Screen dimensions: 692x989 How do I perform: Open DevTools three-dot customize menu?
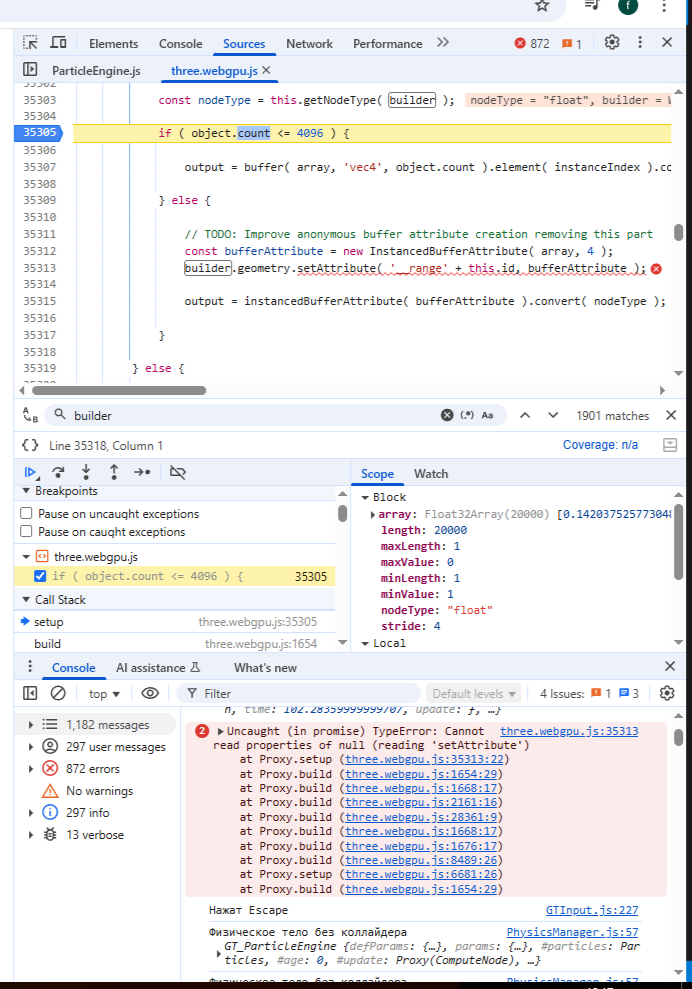(x=640, y=42)
